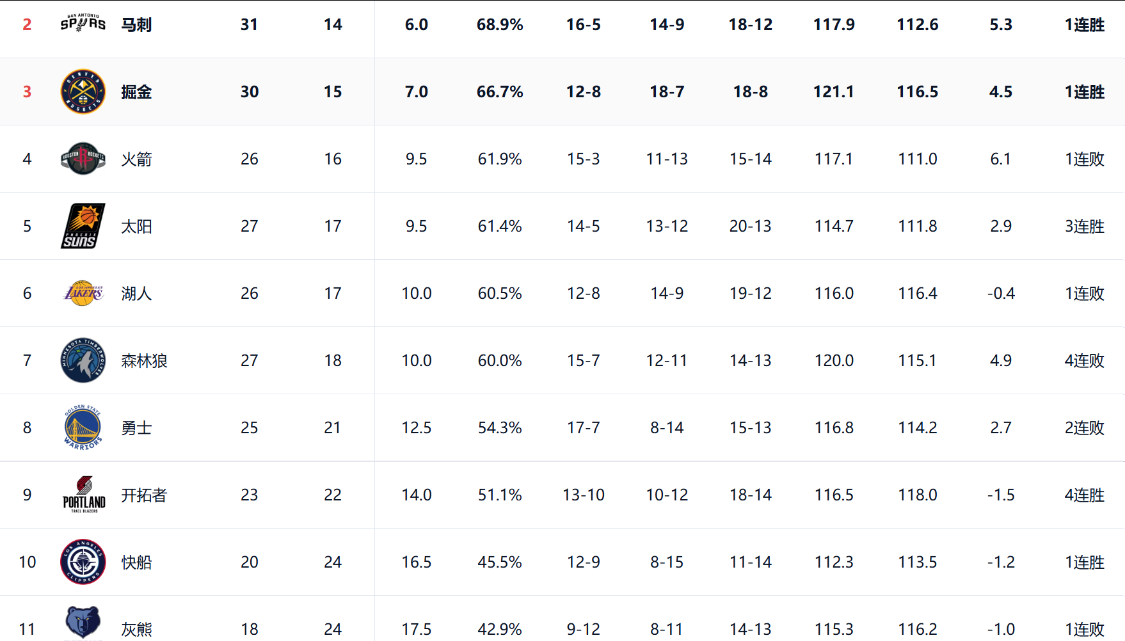Click the Golden State Warriors logo
Viewport: 1125px width, 641px height.
pos(83,427)
